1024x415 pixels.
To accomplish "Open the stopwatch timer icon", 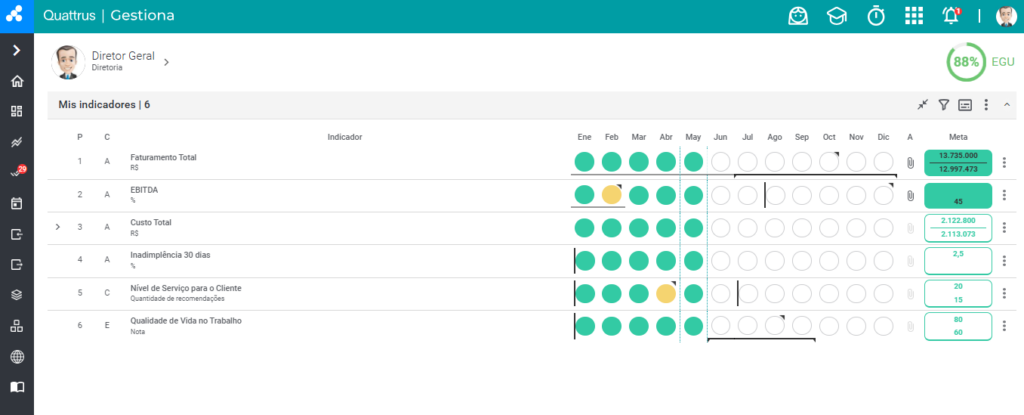I will [876, 16].
